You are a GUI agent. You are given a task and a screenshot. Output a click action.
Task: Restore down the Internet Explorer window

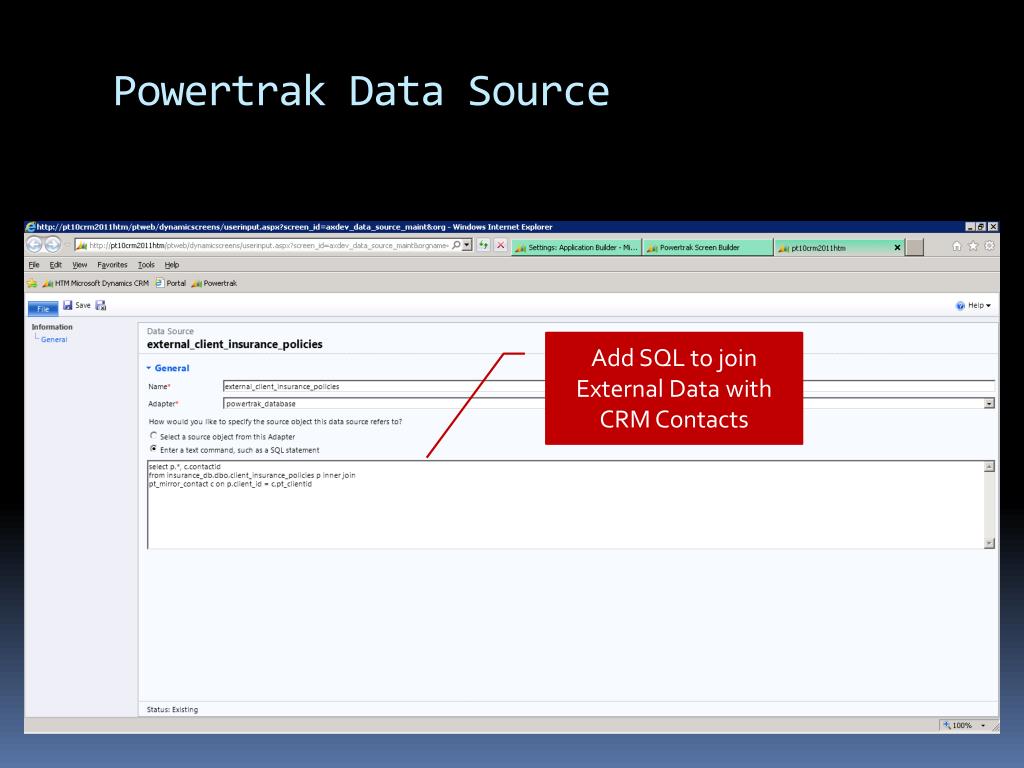point(981,227)
